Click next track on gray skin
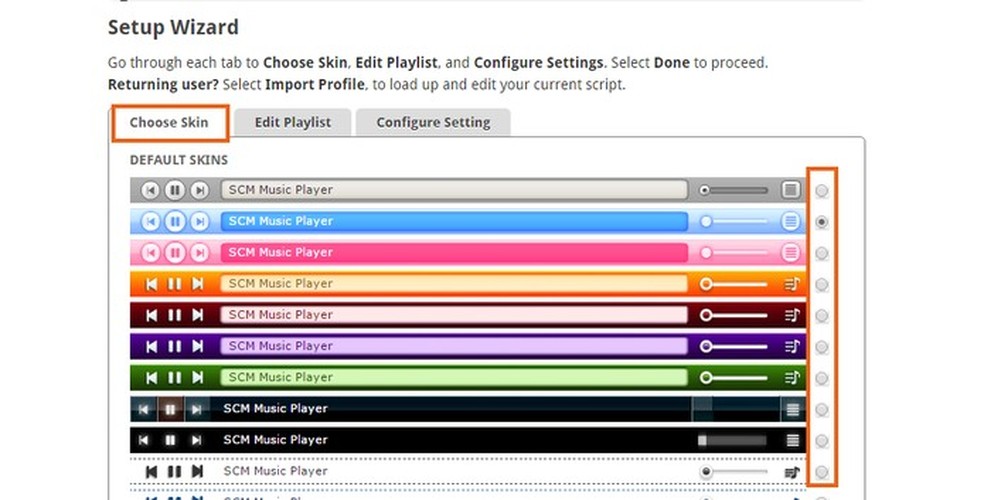 pyautogui.click(x=200, y=190)
